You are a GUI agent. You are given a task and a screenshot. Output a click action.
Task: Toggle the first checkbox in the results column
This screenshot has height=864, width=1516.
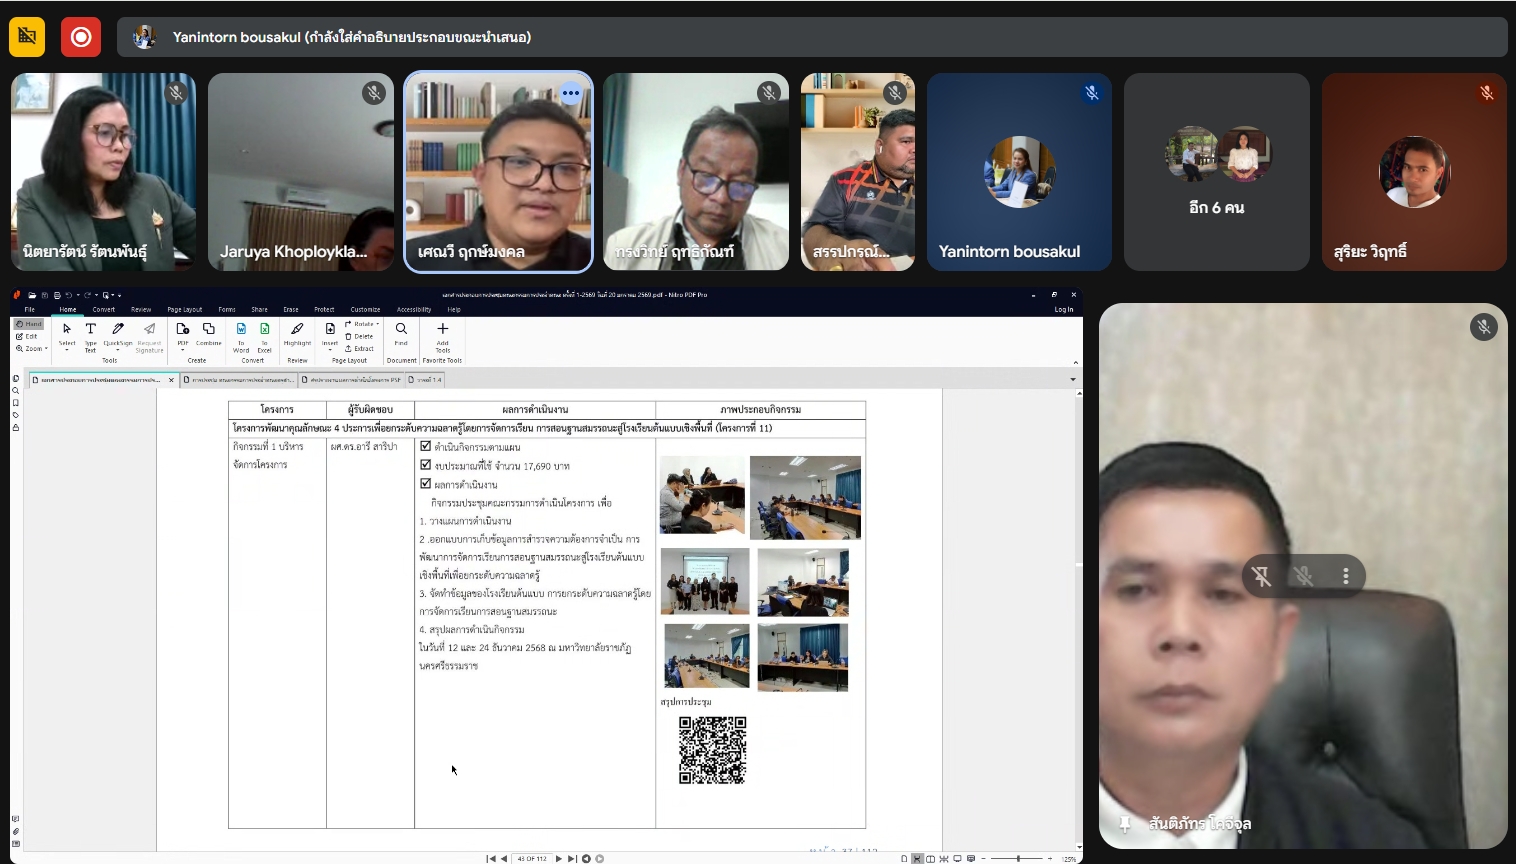click(x=426, y=446)
